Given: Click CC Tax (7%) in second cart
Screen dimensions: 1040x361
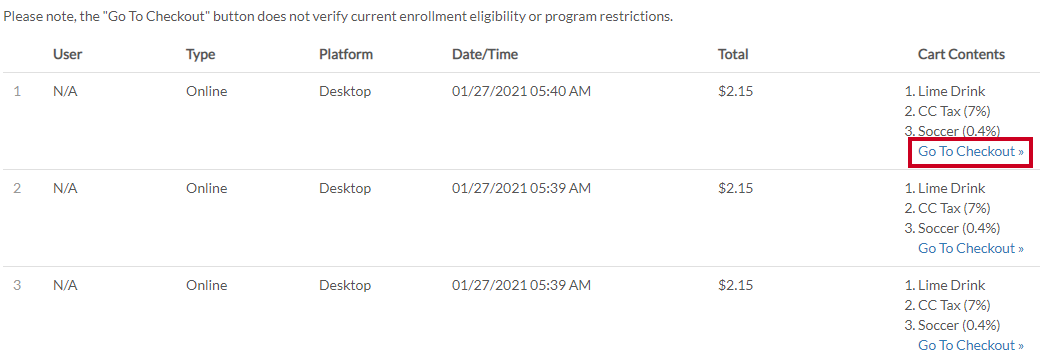Looking at the screenshot, I should (947, 208).
